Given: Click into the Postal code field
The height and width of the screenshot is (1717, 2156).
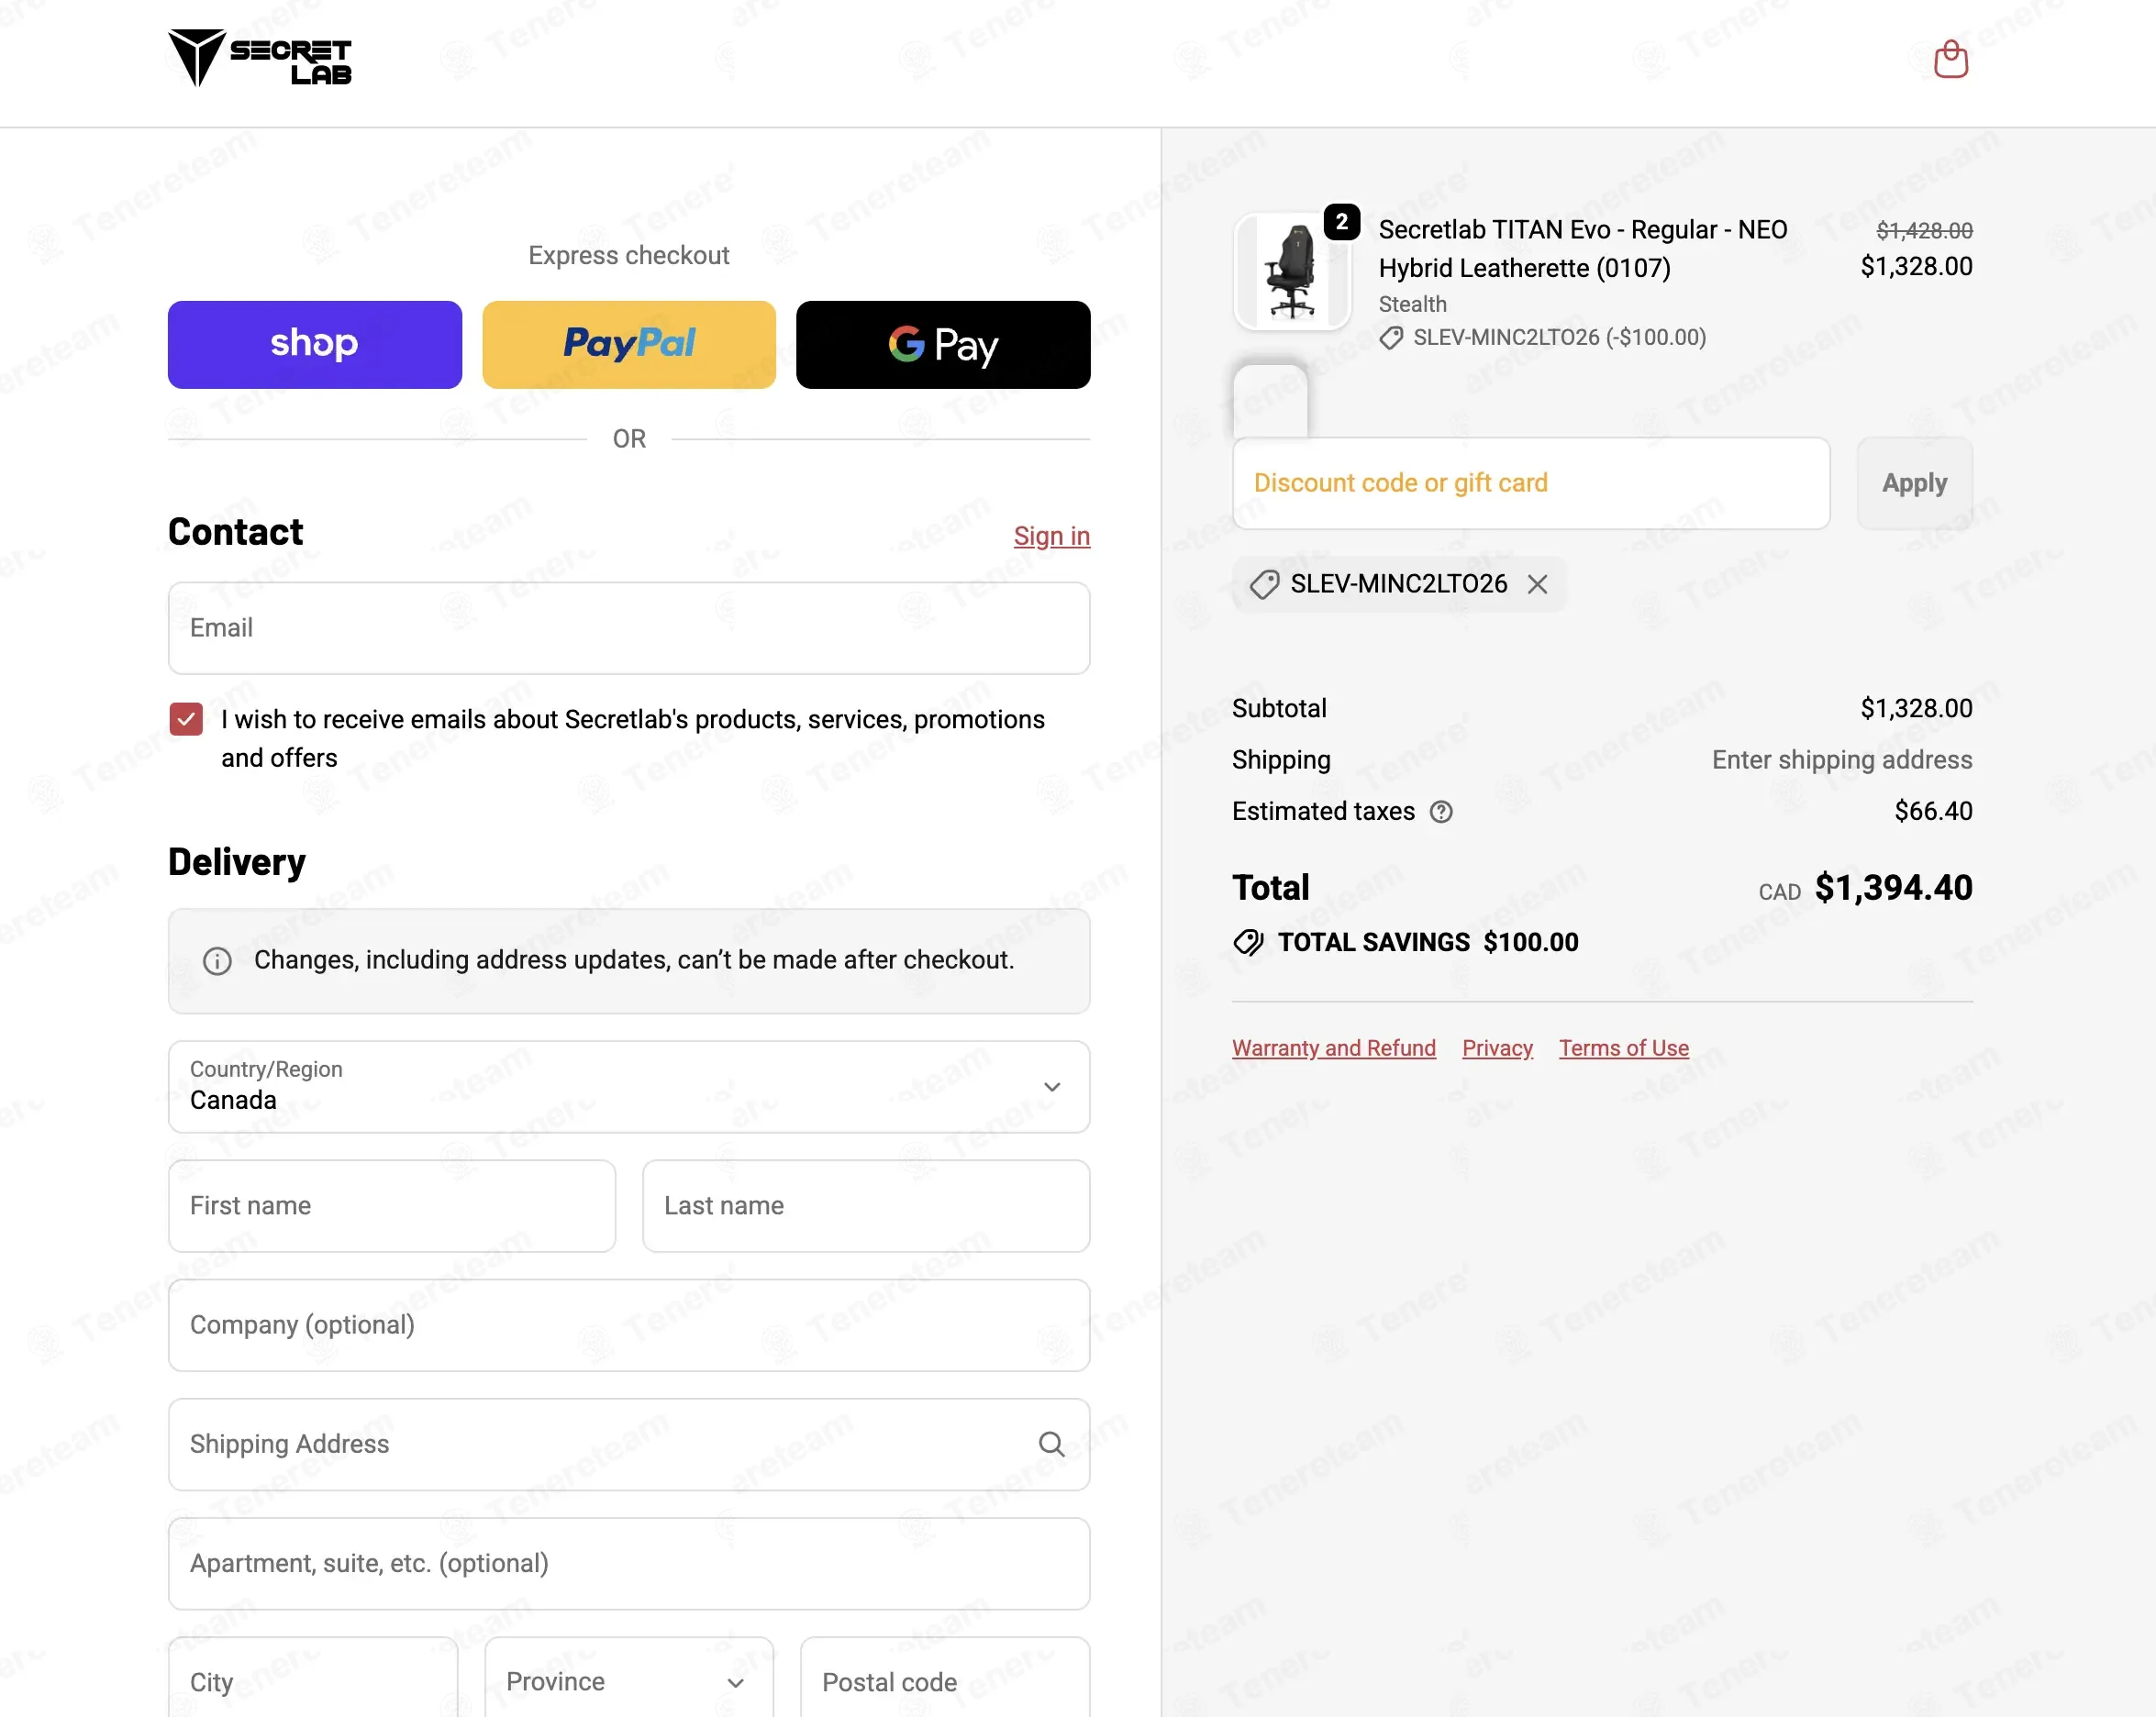Looking at the screenshot, I should 945,1681.
